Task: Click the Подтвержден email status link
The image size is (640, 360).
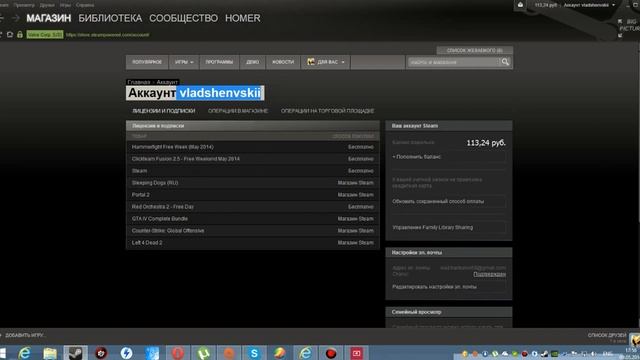Action: coord(489,274)
